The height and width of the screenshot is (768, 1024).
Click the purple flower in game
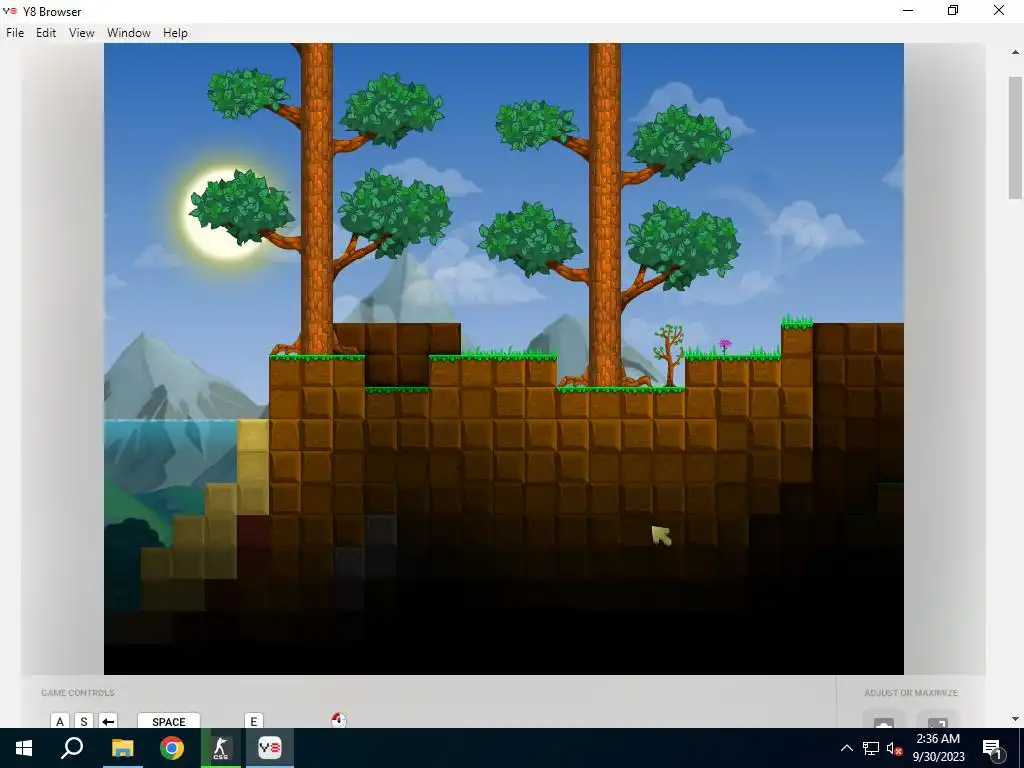[x=725, y=345]
